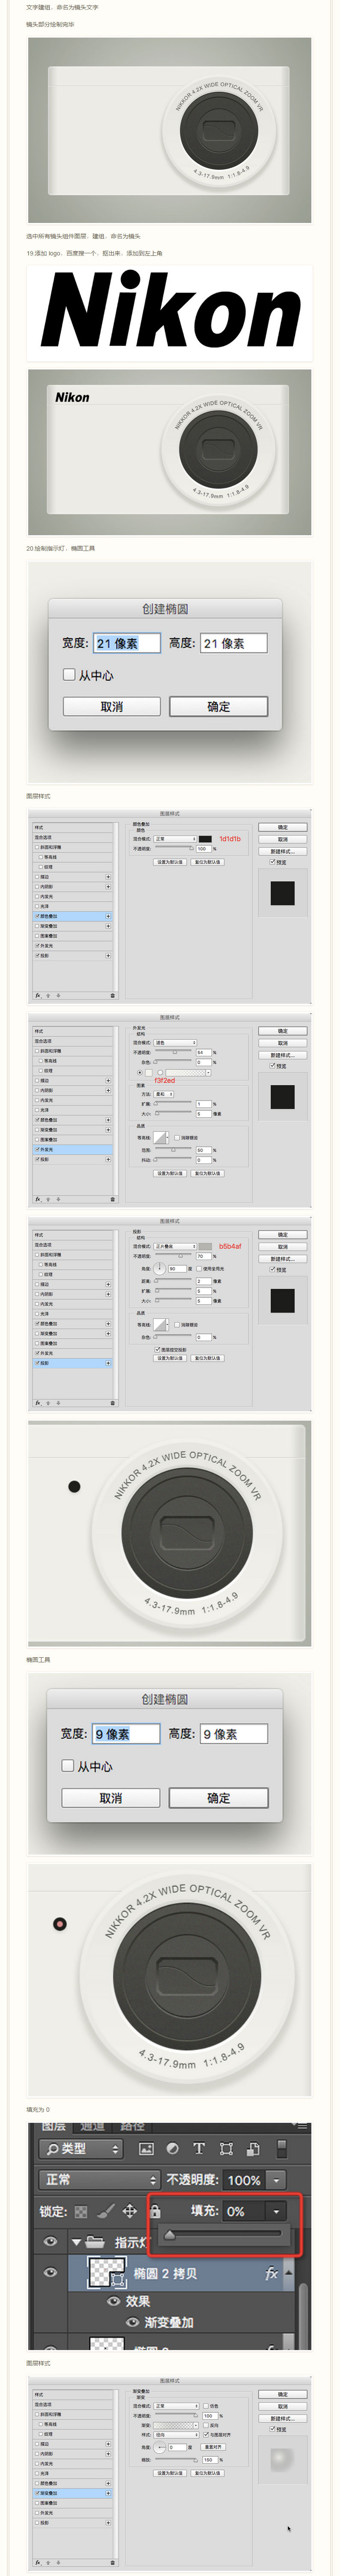Screen dimensions: 340x2576
Task: Click the 填充 0% value field
Action: pos(244,2212)
